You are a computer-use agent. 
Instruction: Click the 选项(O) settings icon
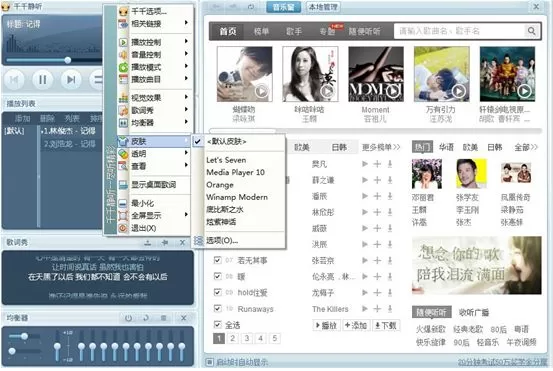click(199, 241)
